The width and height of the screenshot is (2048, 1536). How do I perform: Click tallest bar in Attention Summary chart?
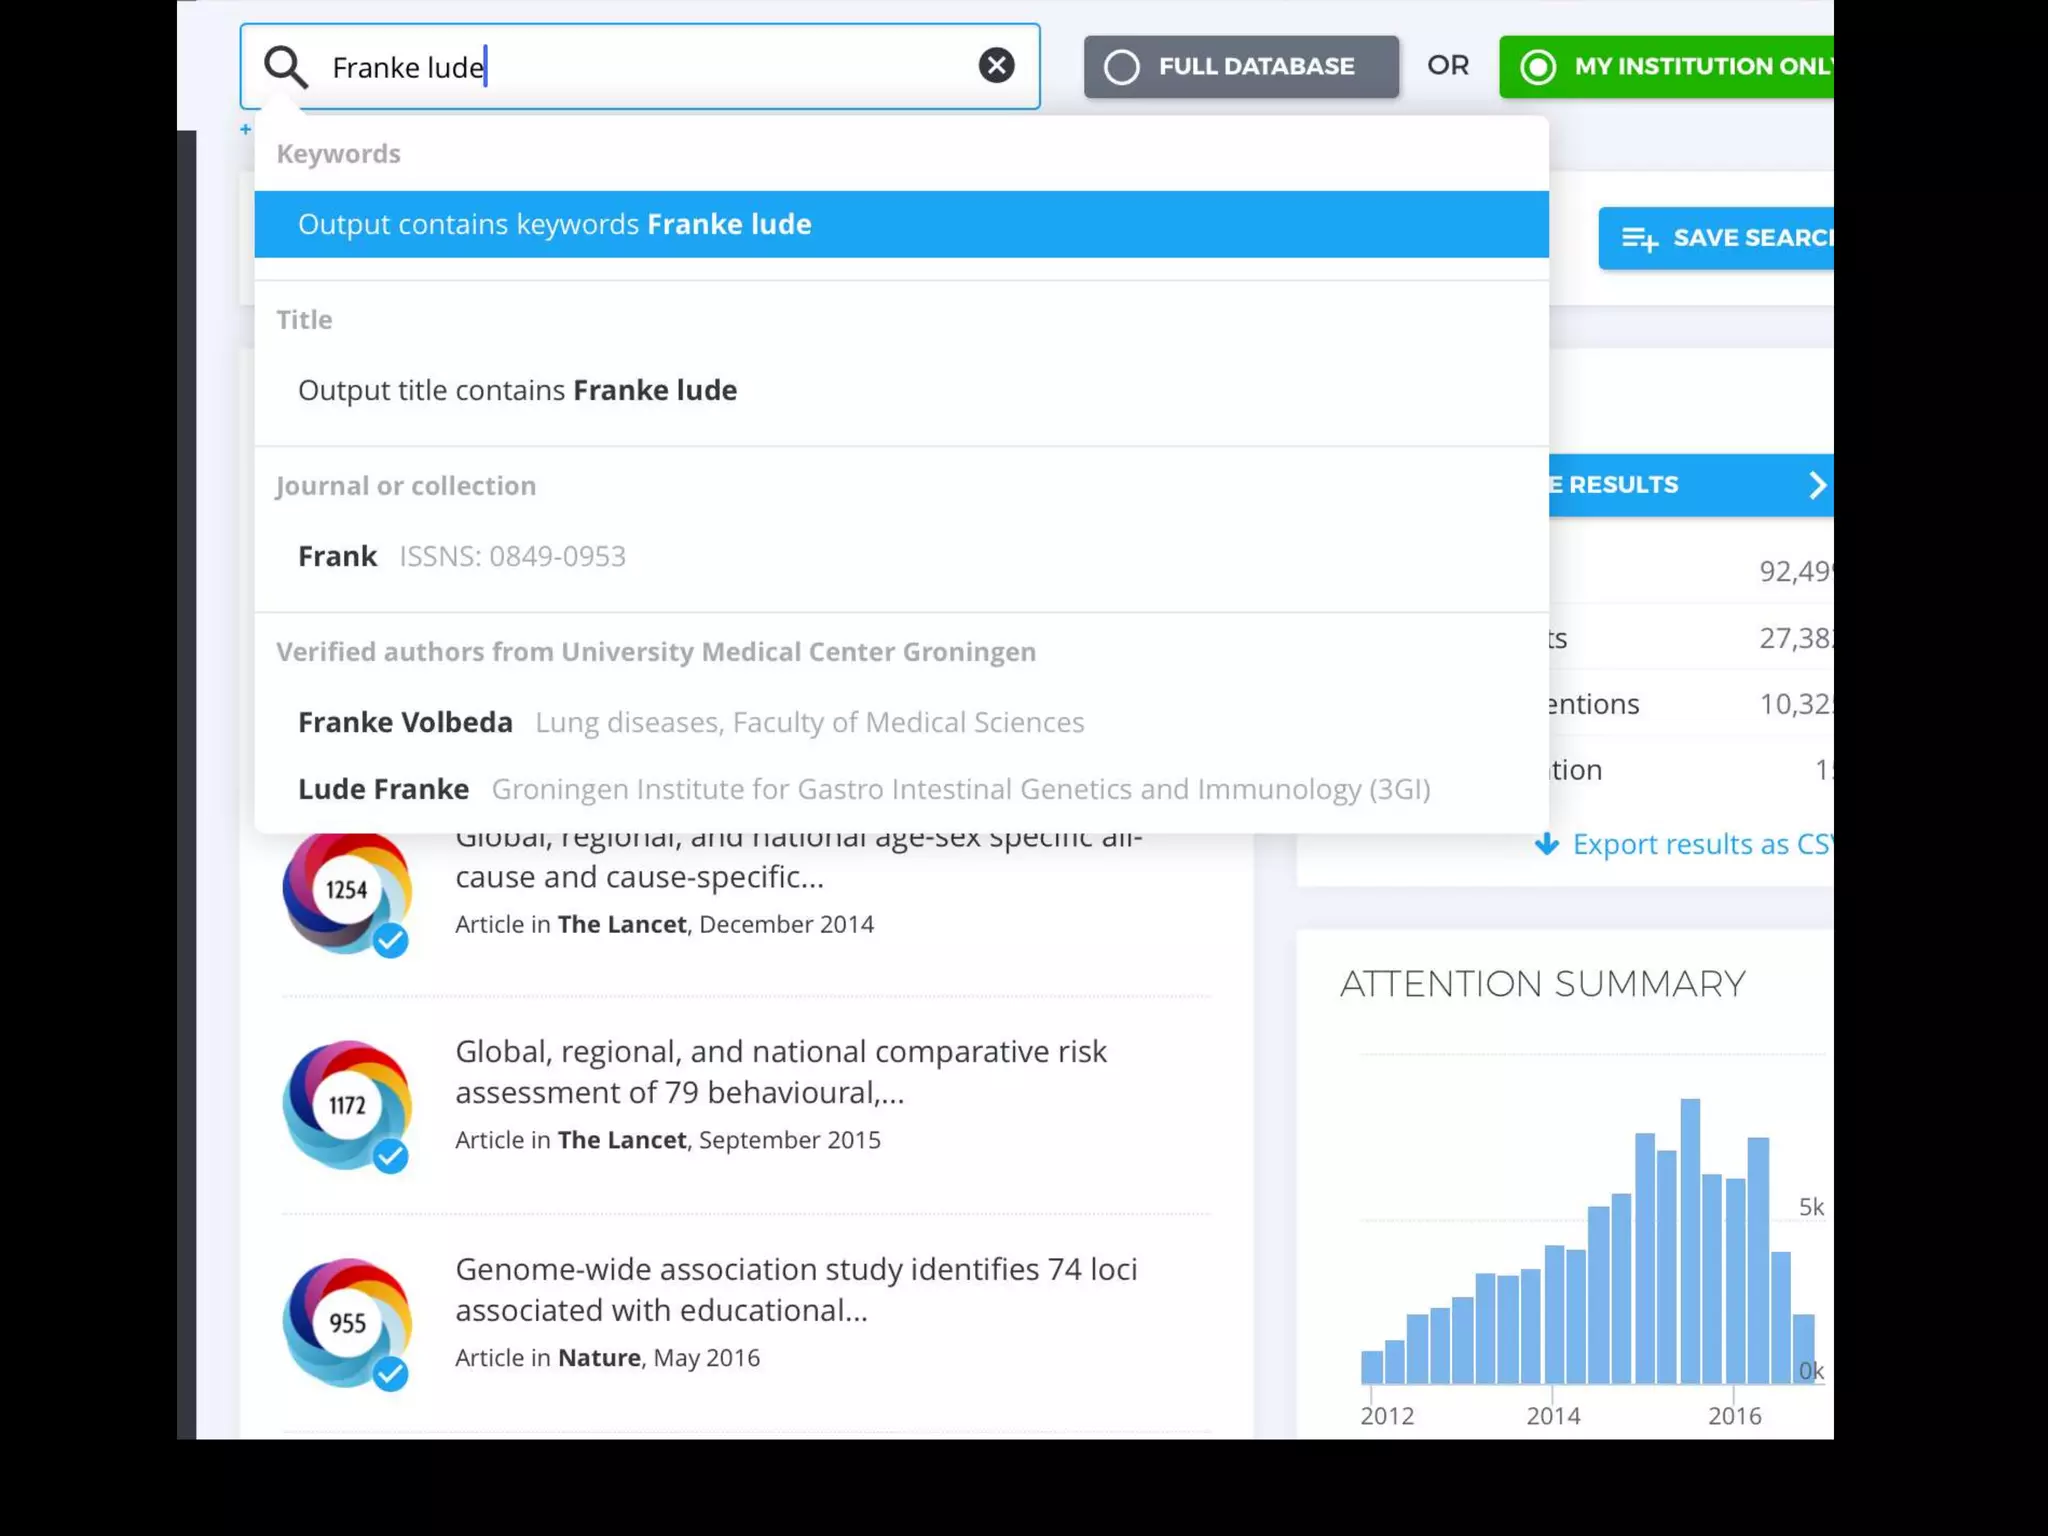[x=1690, y=1240]
